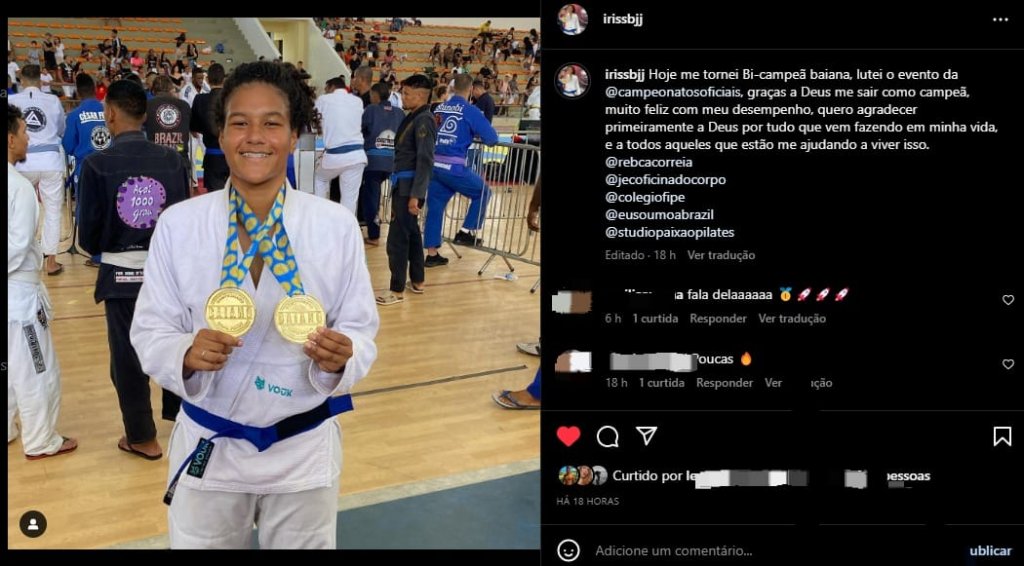Screen dimensions: 1024x566
Task: Click 'Responder' under the 6 h comment
Action: point(718,319)
